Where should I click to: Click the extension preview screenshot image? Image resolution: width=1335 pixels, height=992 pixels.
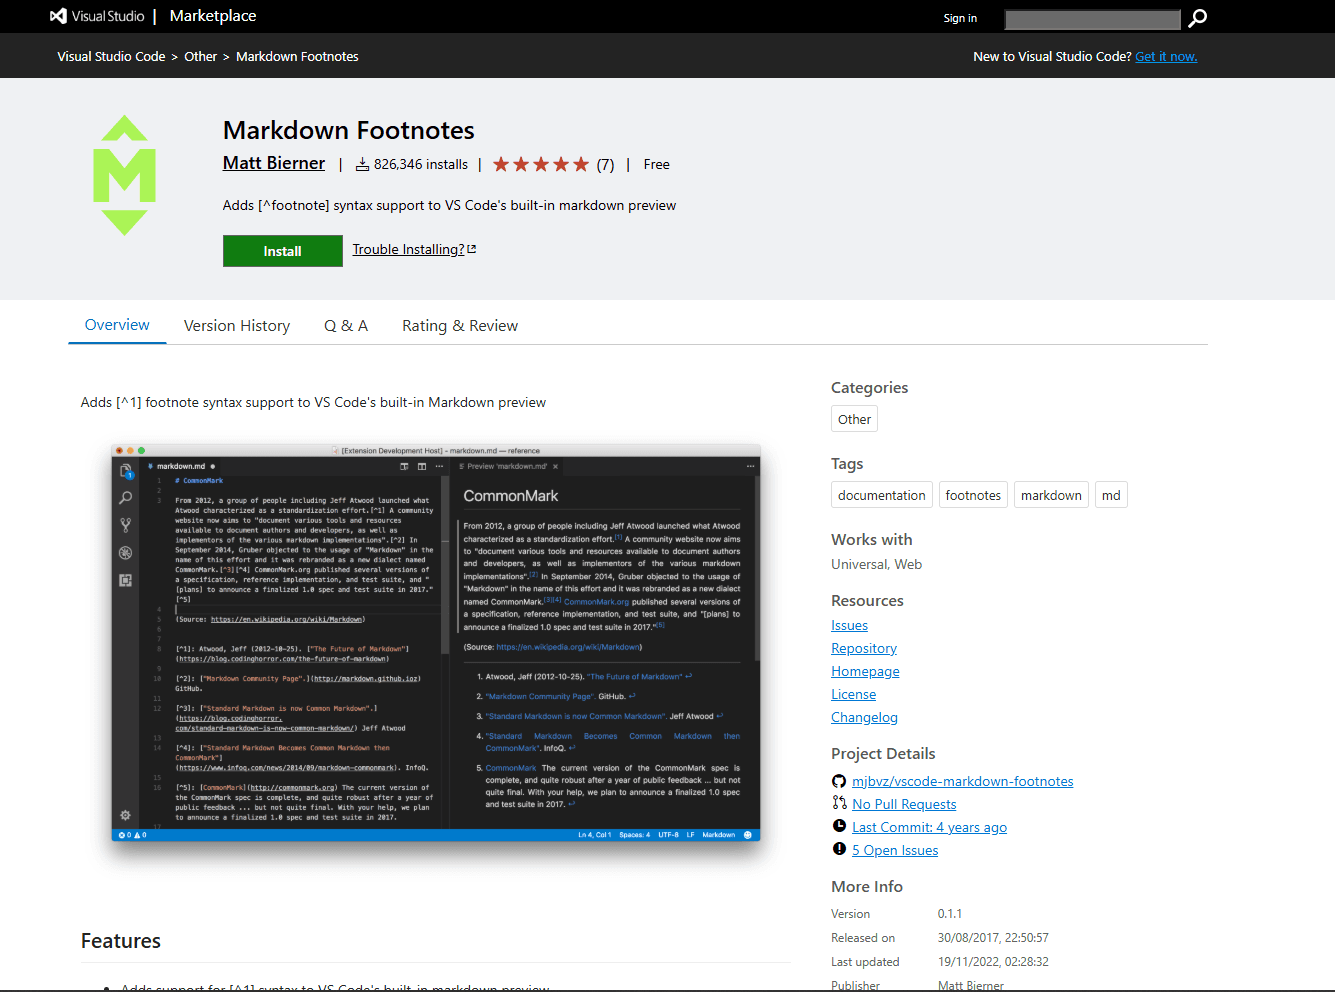pos(436,642)
